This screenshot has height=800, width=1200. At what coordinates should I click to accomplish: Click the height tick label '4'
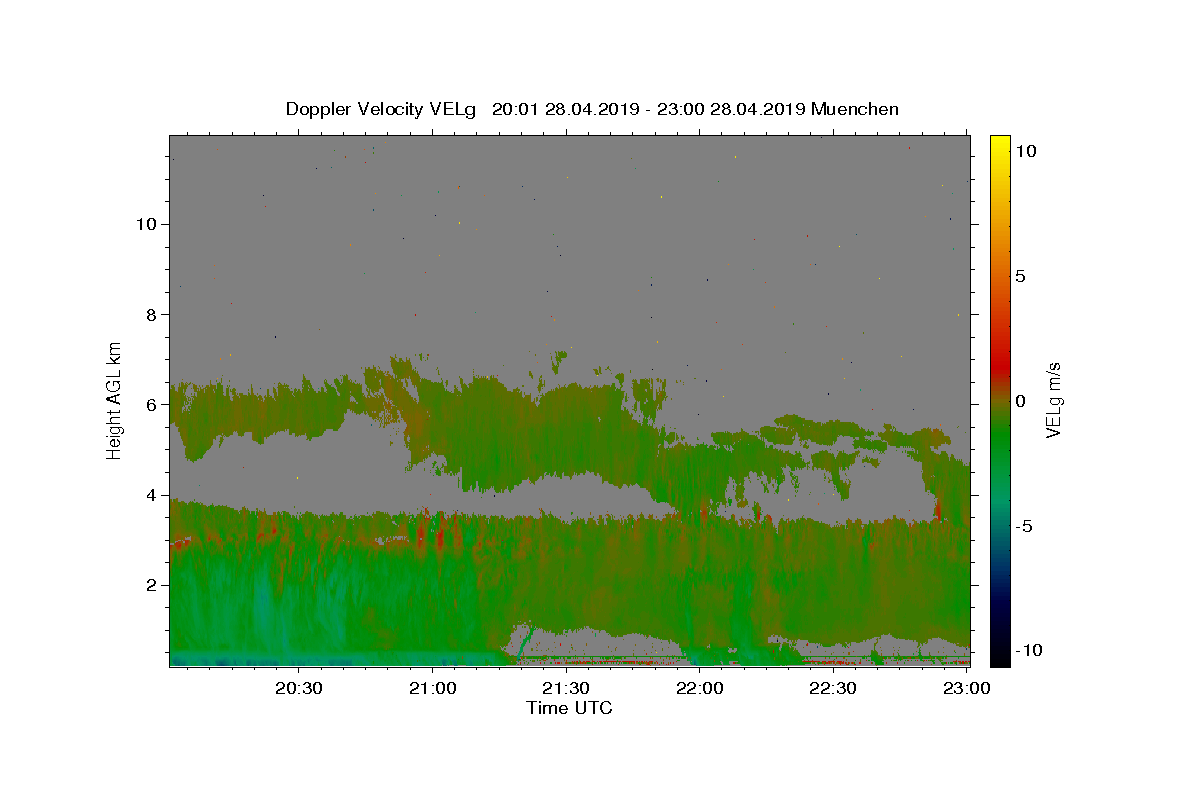[x=152, y=495]
